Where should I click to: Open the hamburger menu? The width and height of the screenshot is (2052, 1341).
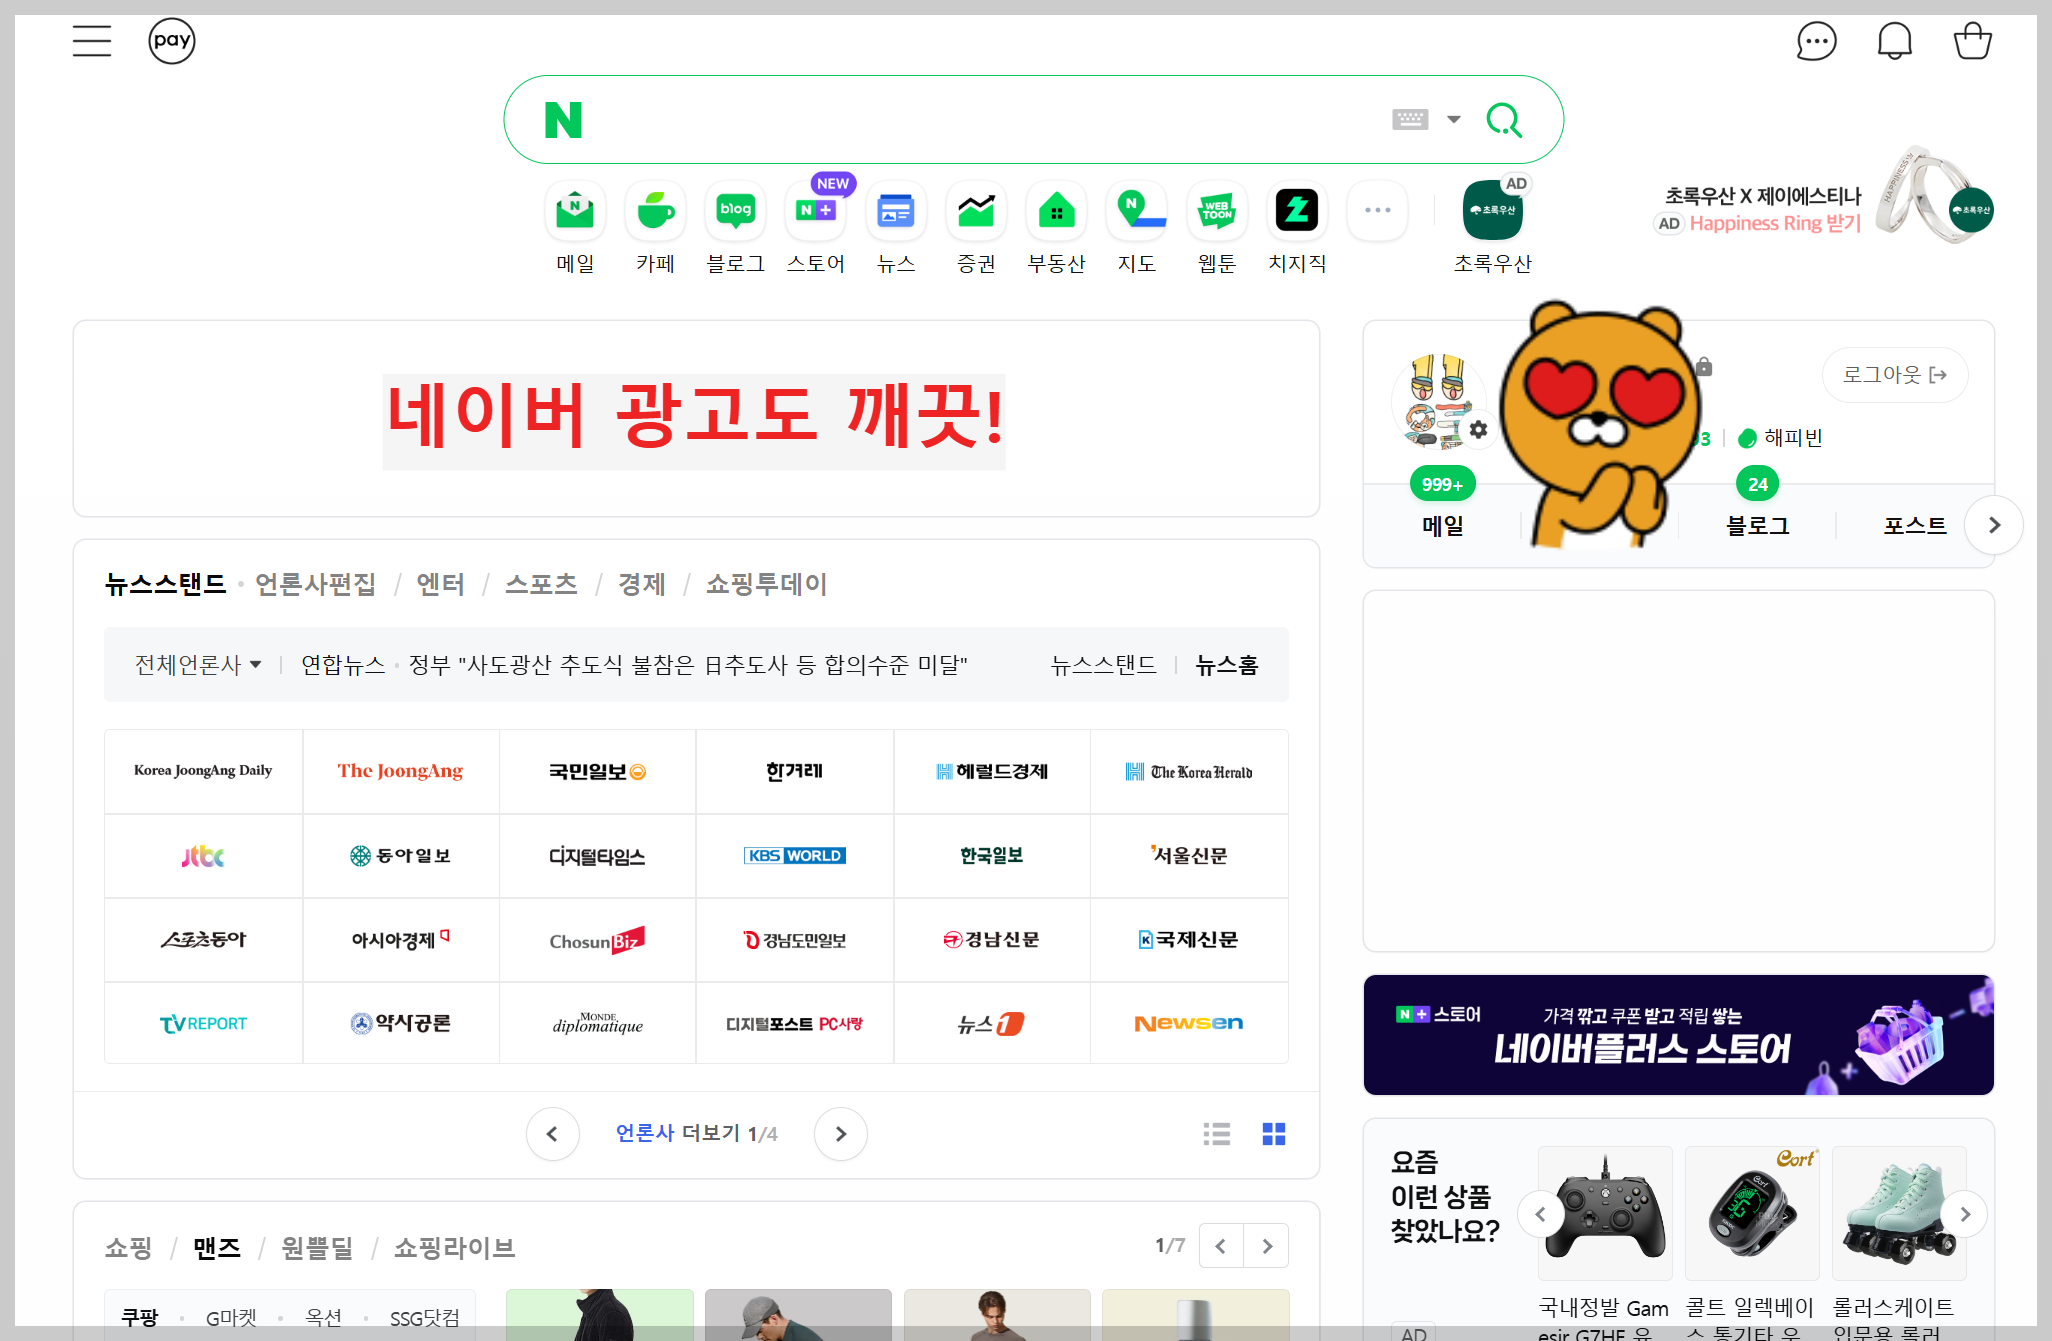click(x=92, y=41)
